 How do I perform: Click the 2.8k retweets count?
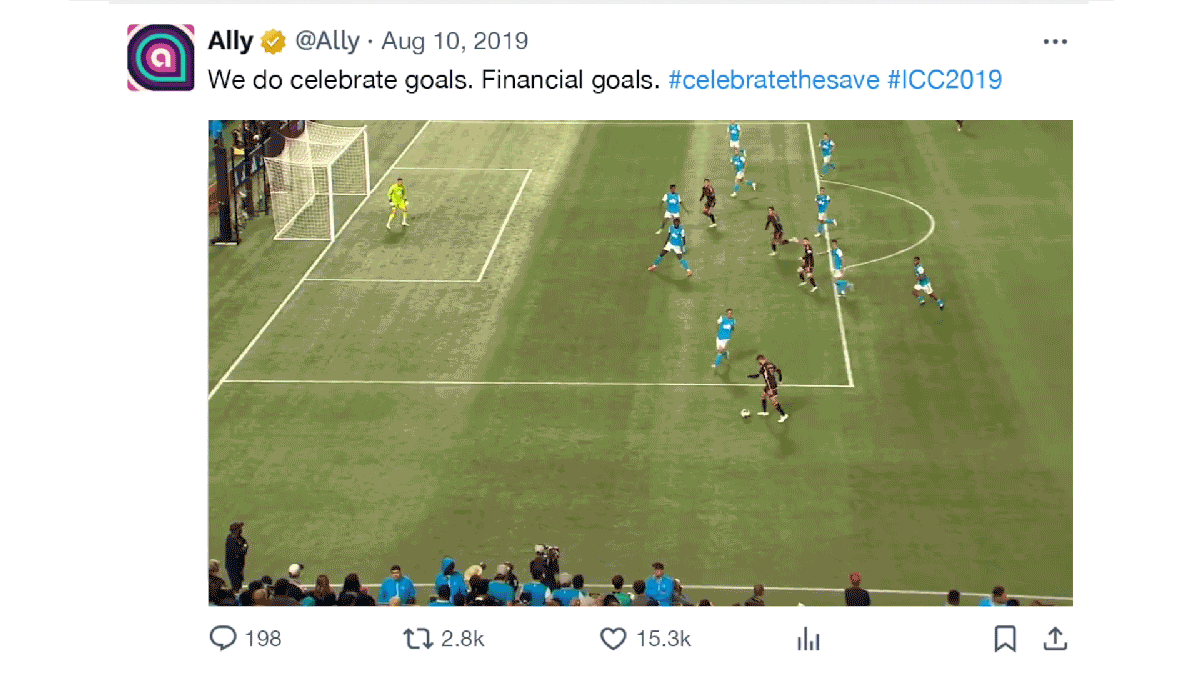(x=463, y=638)
